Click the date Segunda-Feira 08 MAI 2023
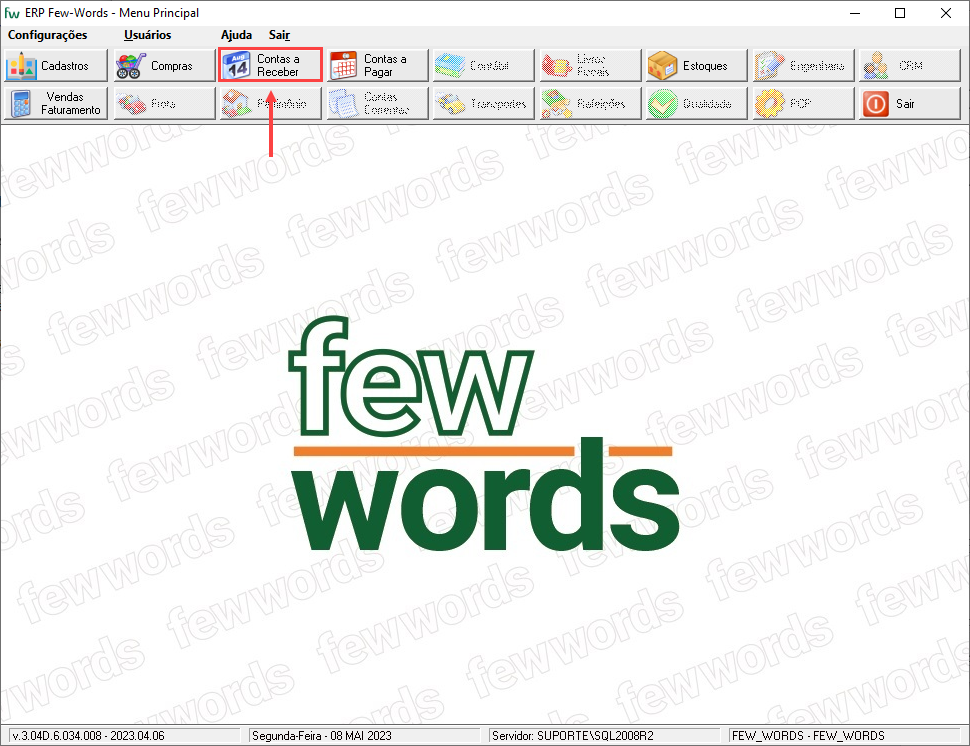Viewport: 970px width, 746px height. pos(322,735)
